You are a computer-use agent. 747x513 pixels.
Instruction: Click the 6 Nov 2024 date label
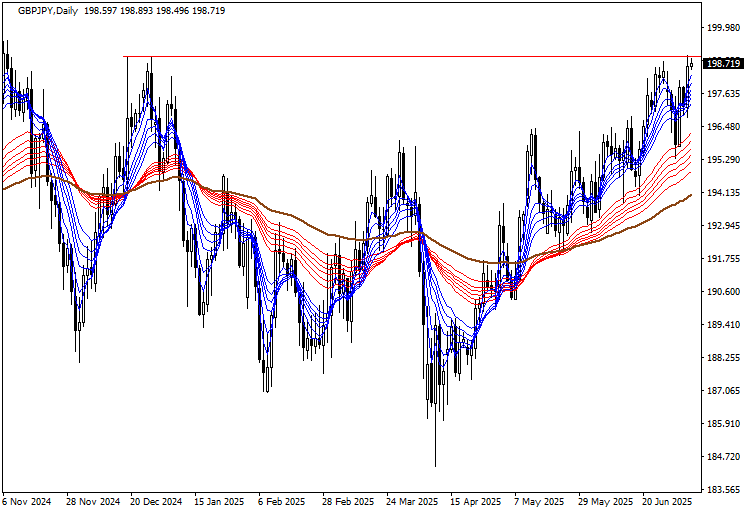coord(27,502)
